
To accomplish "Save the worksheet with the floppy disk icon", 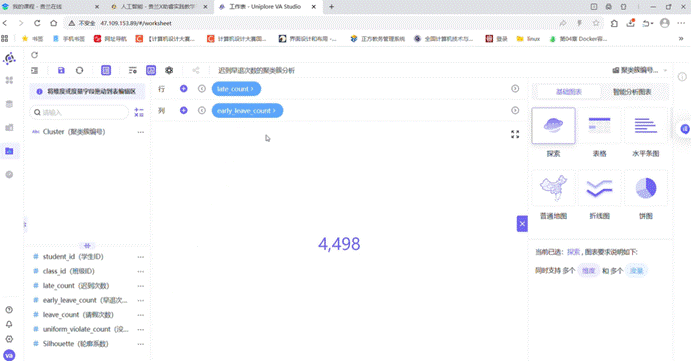I will click(x=61, y=71).
